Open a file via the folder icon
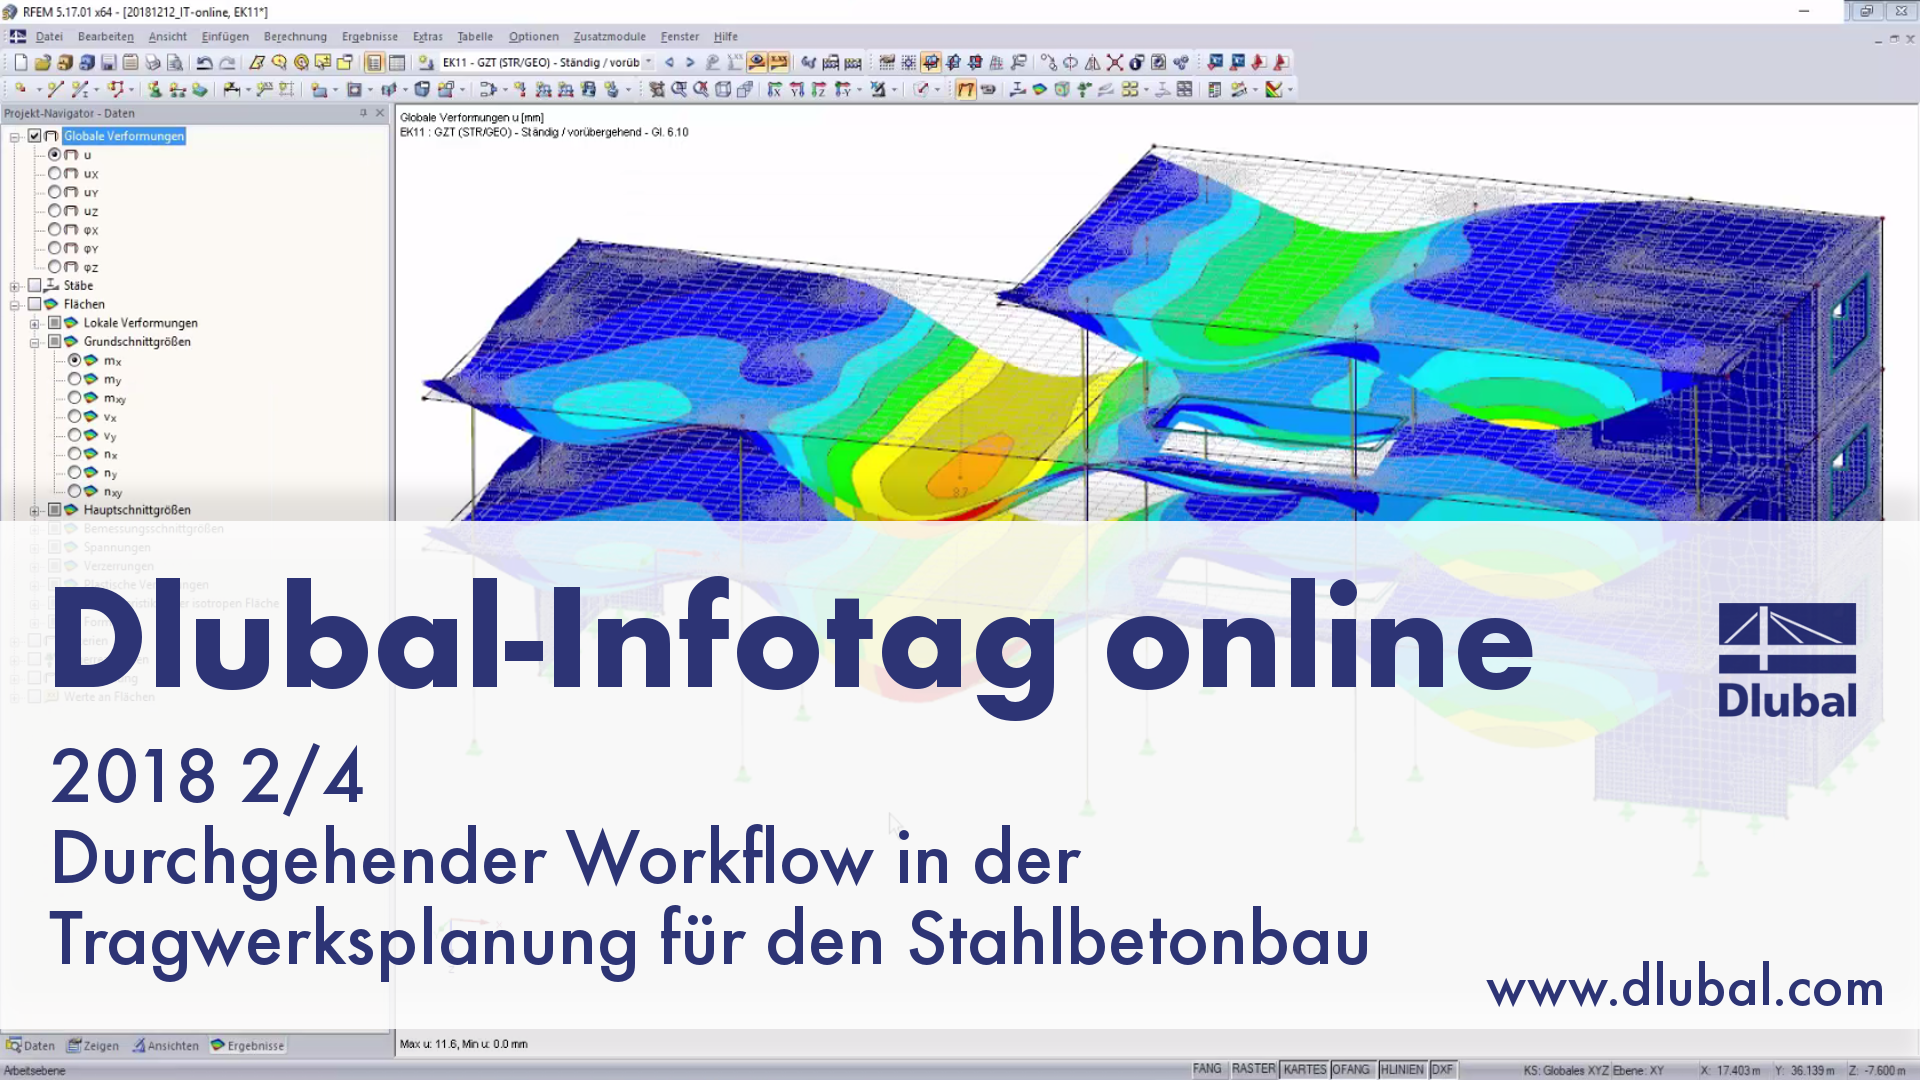Viewport: 1920px width, 1080px height. point(43,62)
